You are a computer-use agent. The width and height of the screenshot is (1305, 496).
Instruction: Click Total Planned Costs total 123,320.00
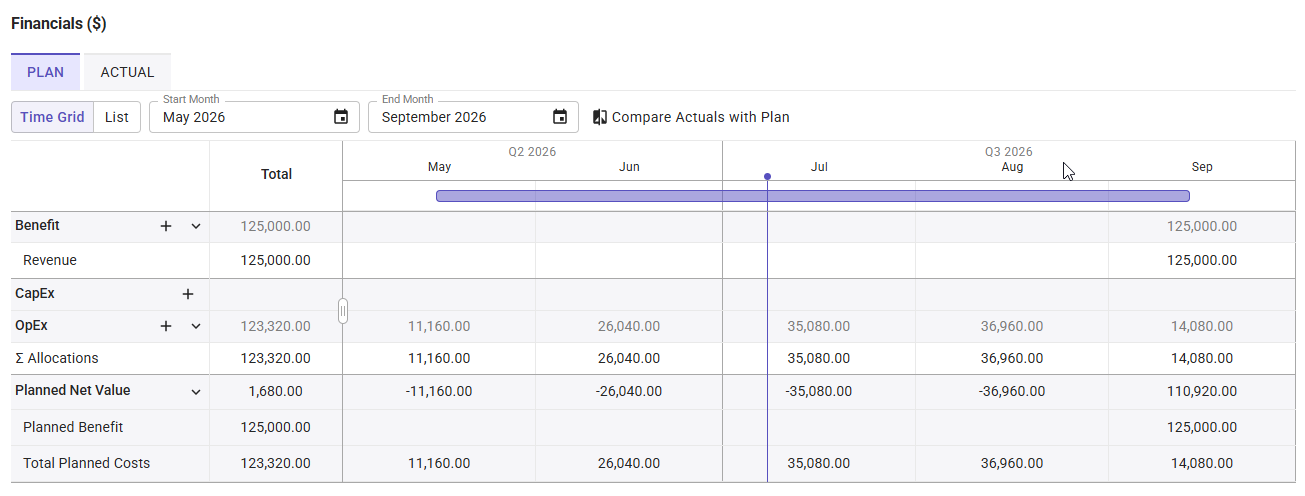[275, 463]
